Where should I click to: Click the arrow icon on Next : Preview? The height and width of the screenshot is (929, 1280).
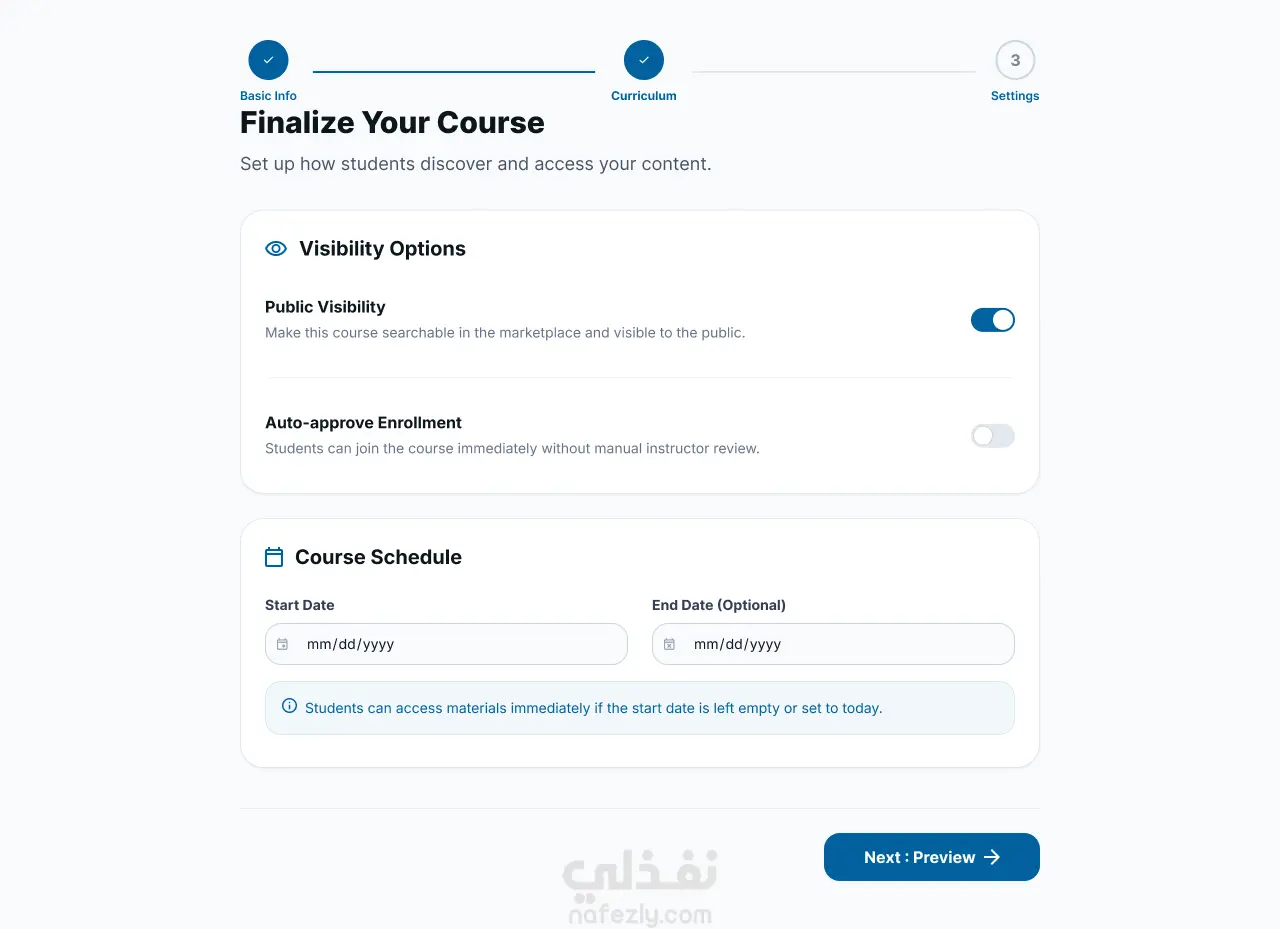pos(992,857)
